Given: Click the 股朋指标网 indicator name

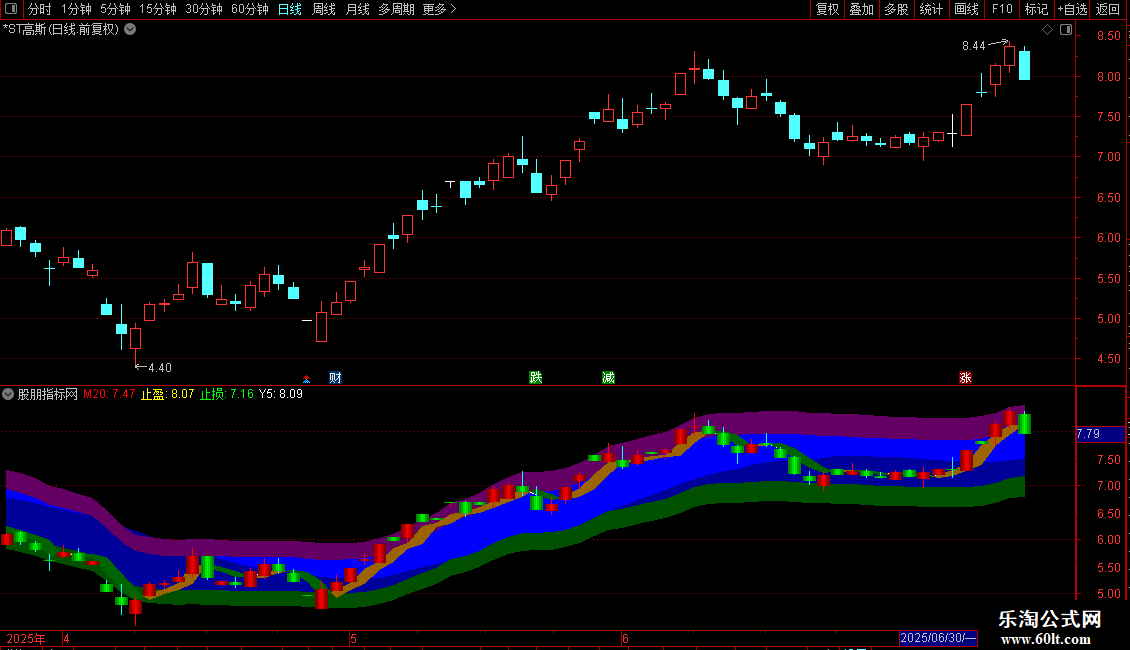Looking at the screenshot, I should click(x=48, y=394).
